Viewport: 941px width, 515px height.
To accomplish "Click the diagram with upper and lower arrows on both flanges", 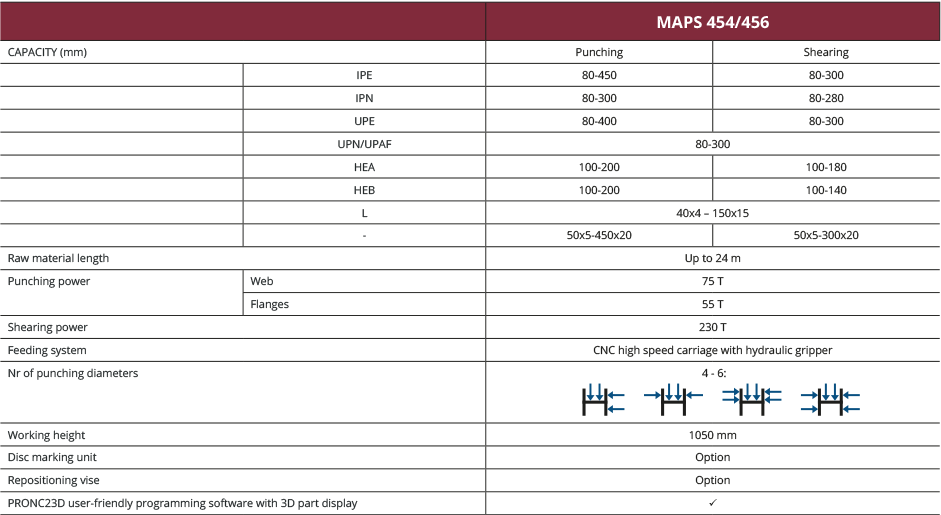I will coord(831,400).
